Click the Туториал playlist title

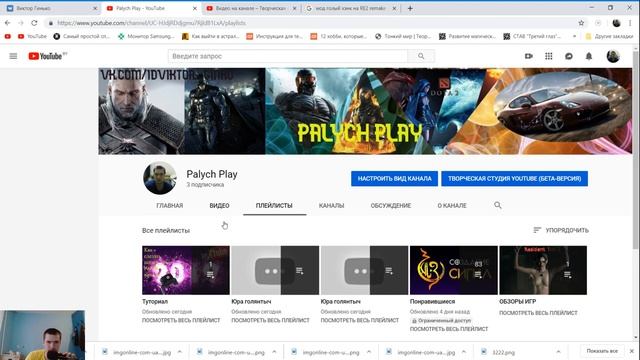(155, 301)
